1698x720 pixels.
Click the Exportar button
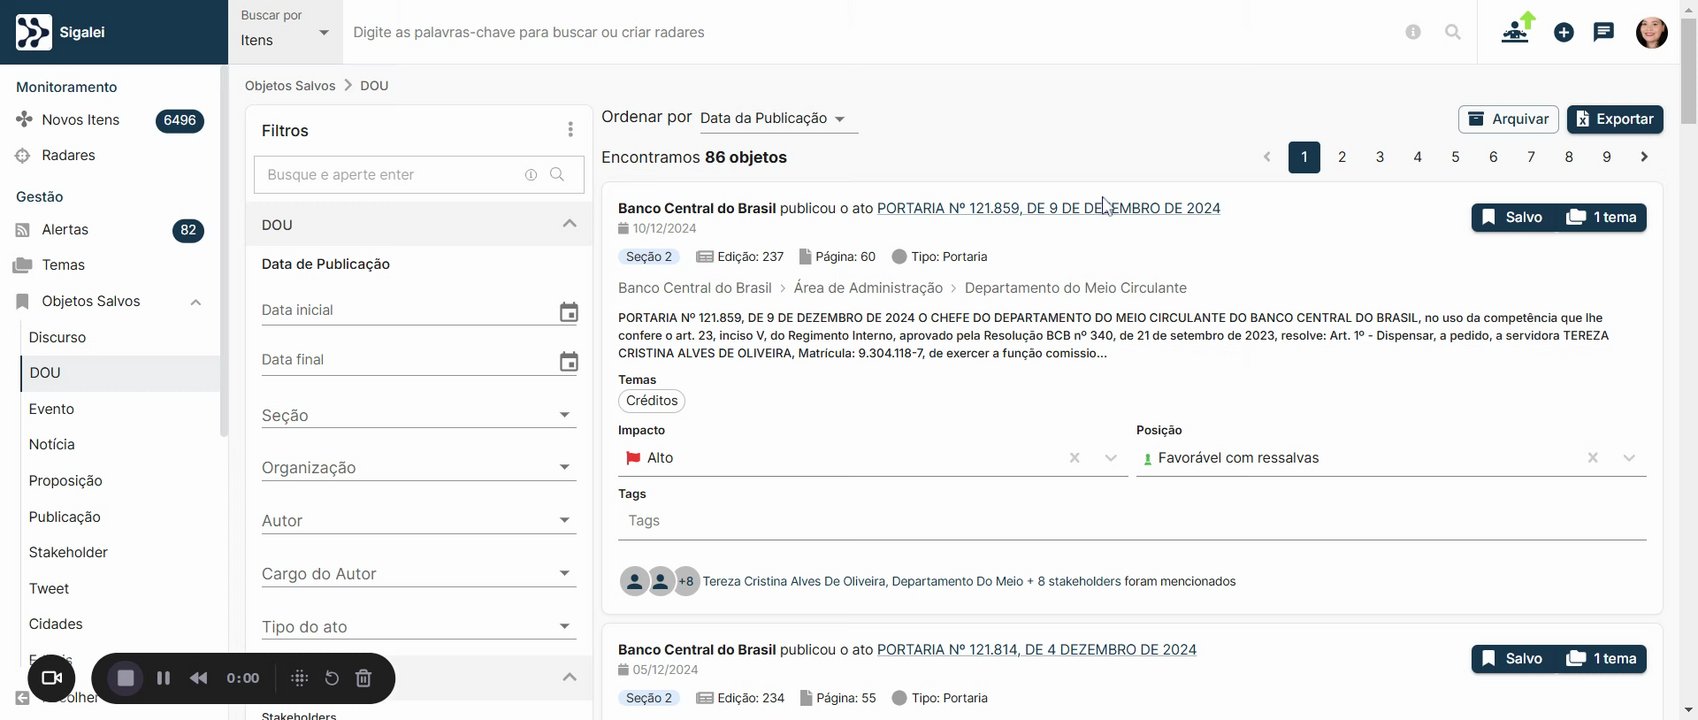tap(1615, 119)
